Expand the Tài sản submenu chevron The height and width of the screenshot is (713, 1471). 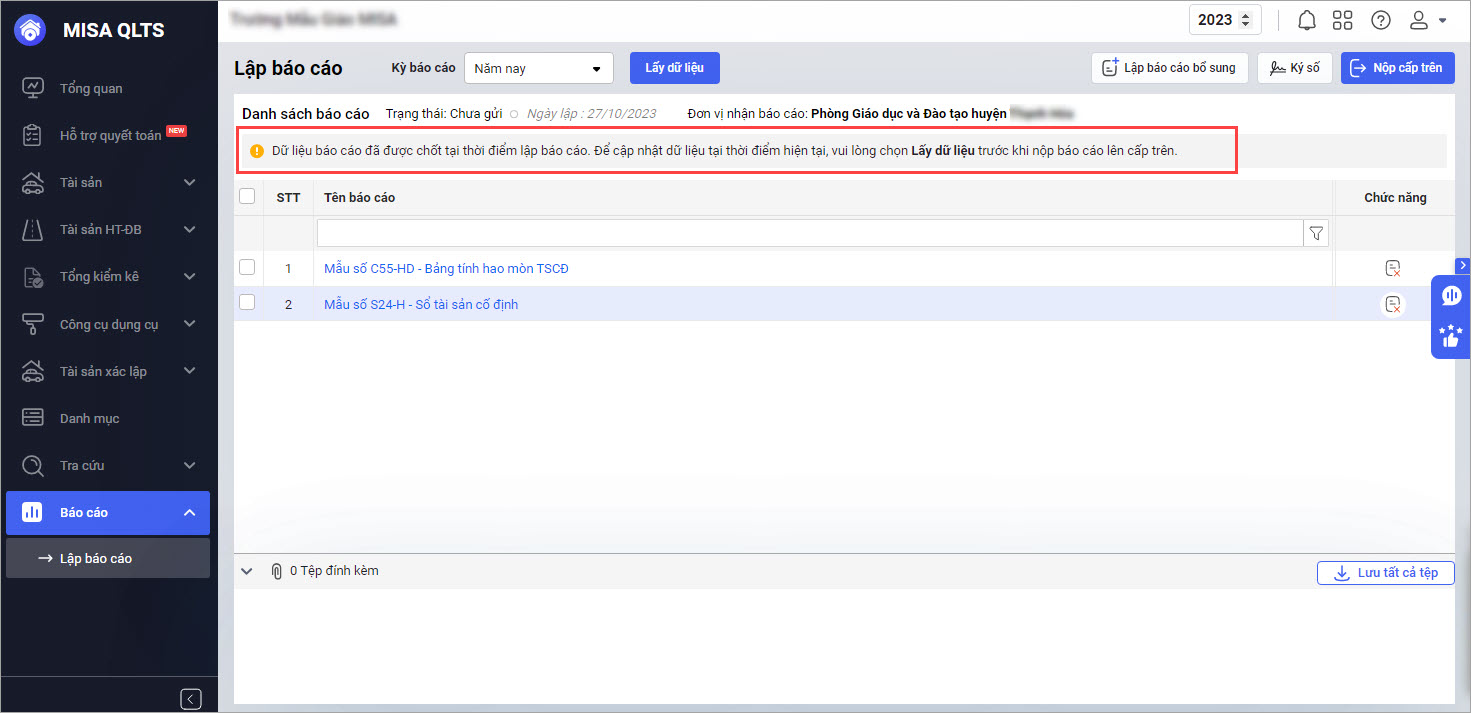(x=190, y=182)
